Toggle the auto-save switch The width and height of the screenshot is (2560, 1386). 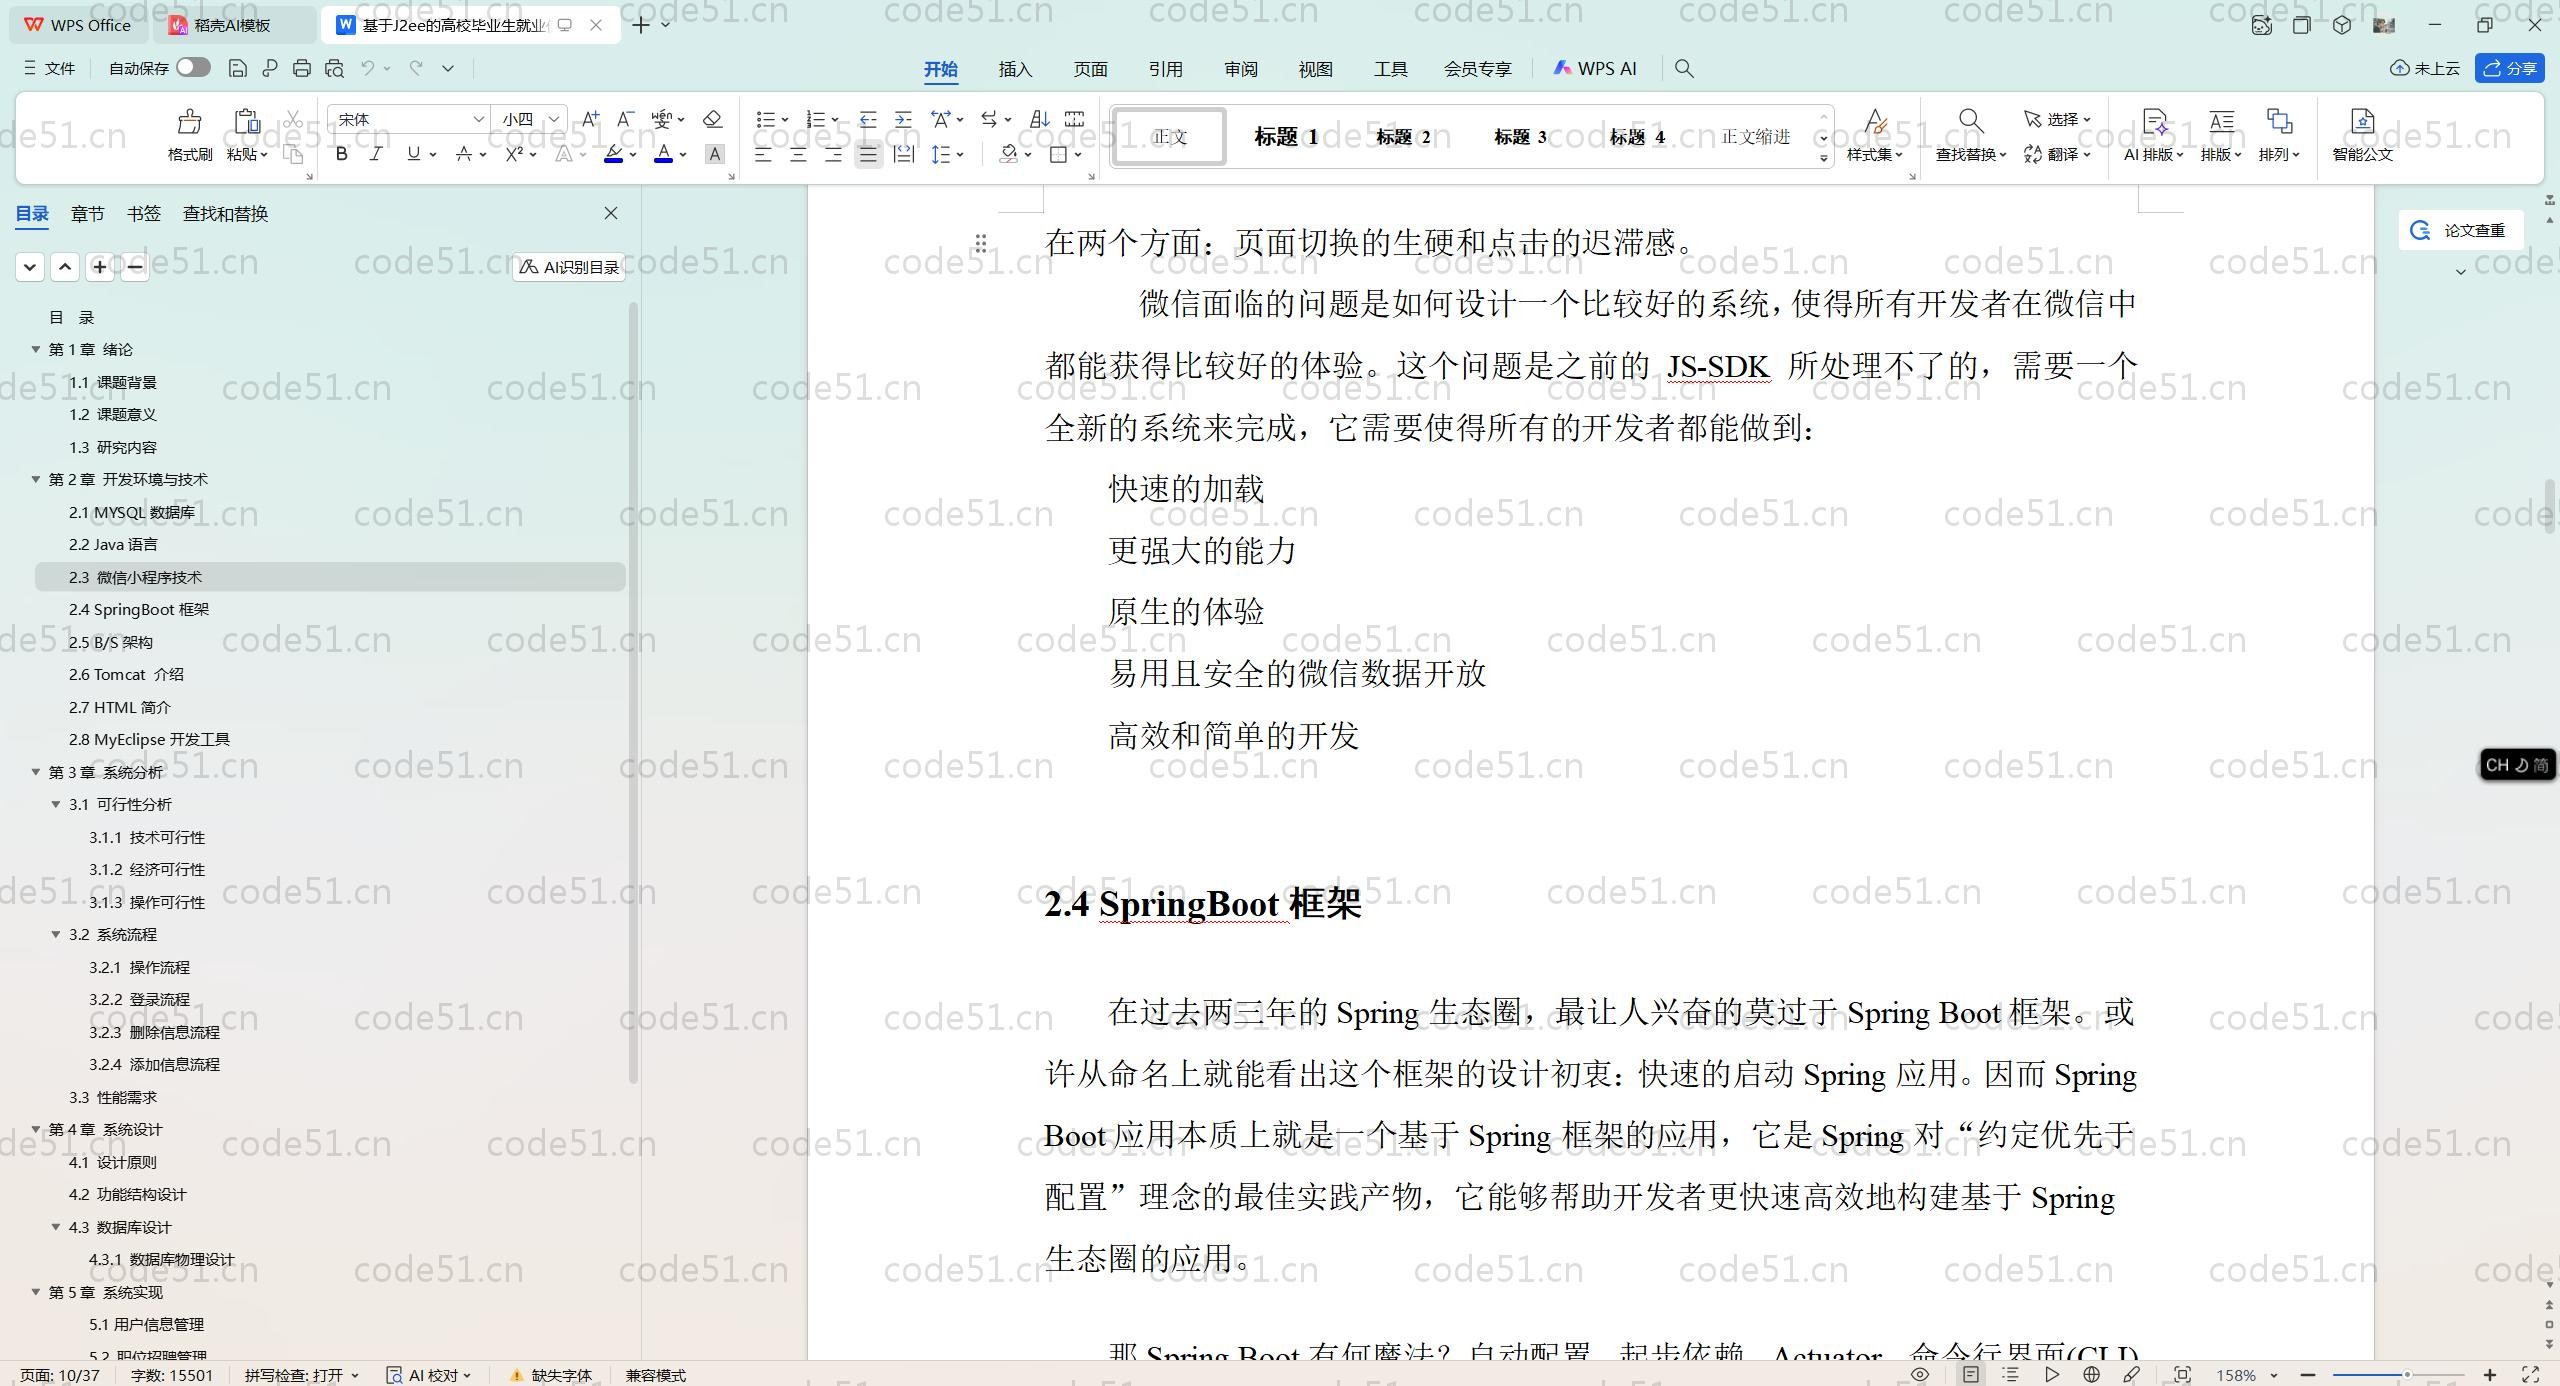point(193,67)
